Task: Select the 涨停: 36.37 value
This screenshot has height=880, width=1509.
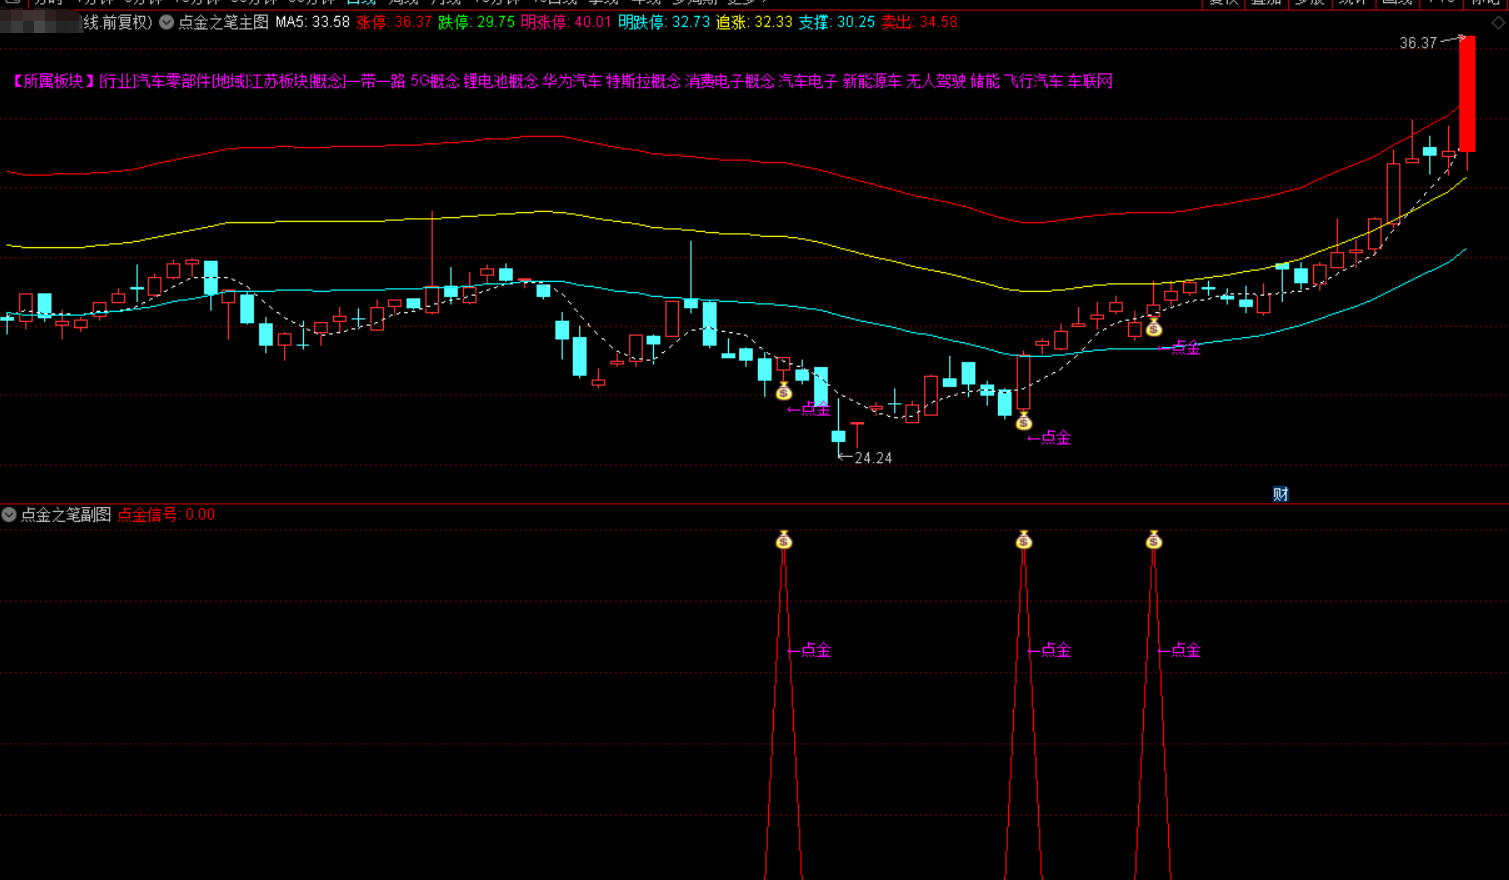Action: 394,22
